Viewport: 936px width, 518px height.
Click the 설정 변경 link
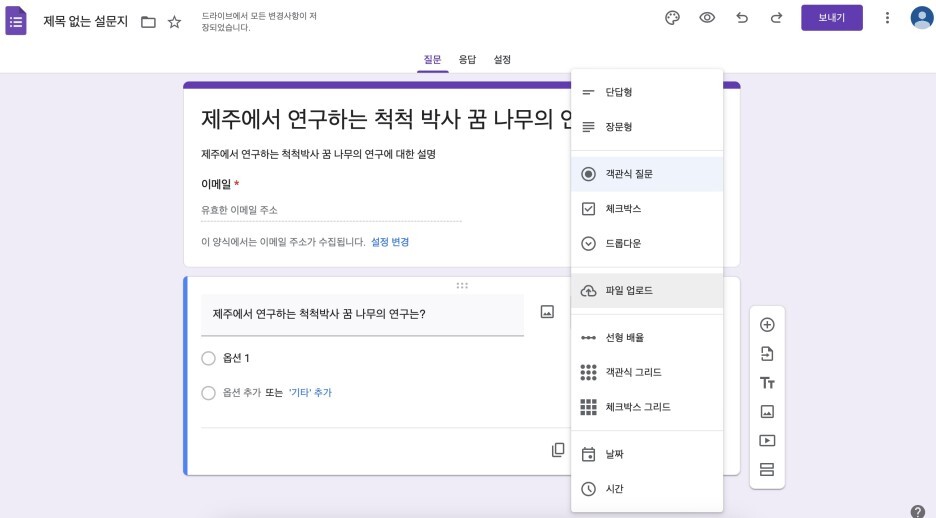(x=390, y=242)
